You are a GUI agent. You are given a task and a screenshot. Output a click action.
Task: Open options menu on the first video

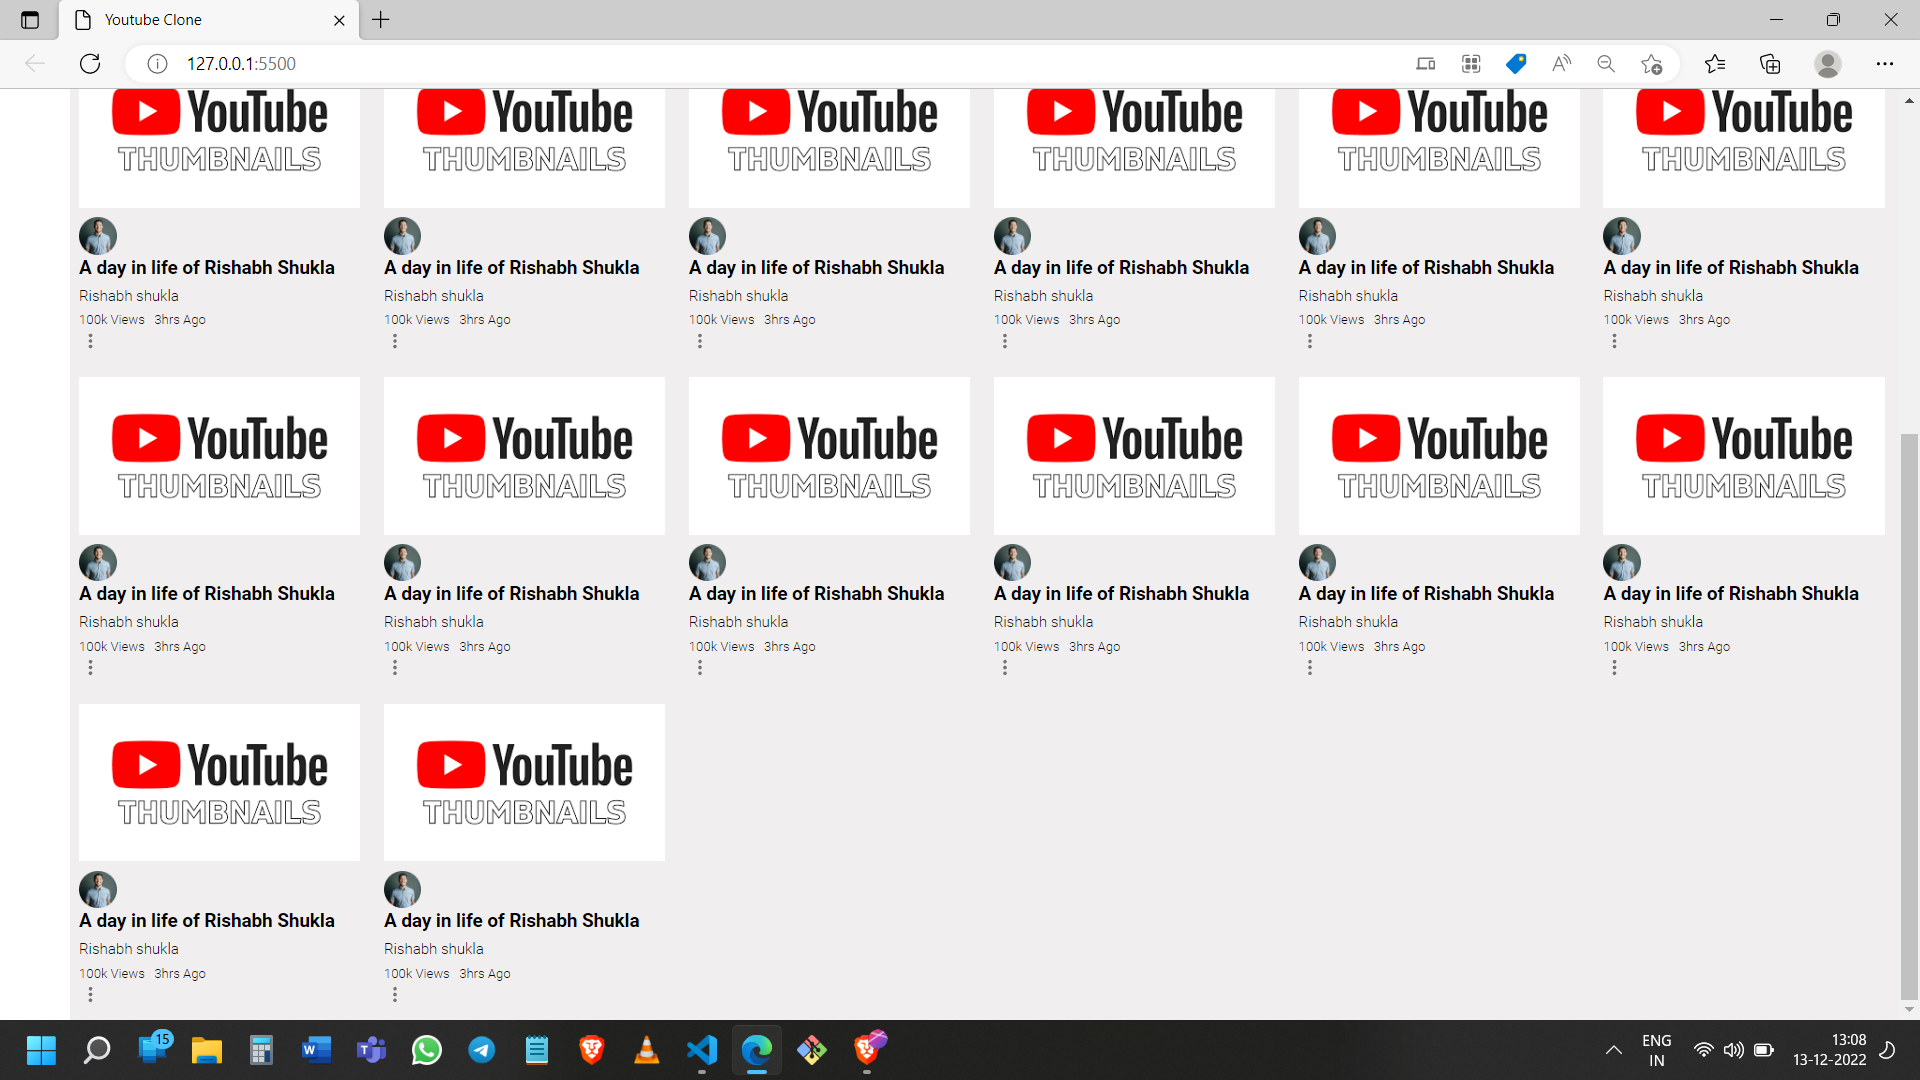91,341
